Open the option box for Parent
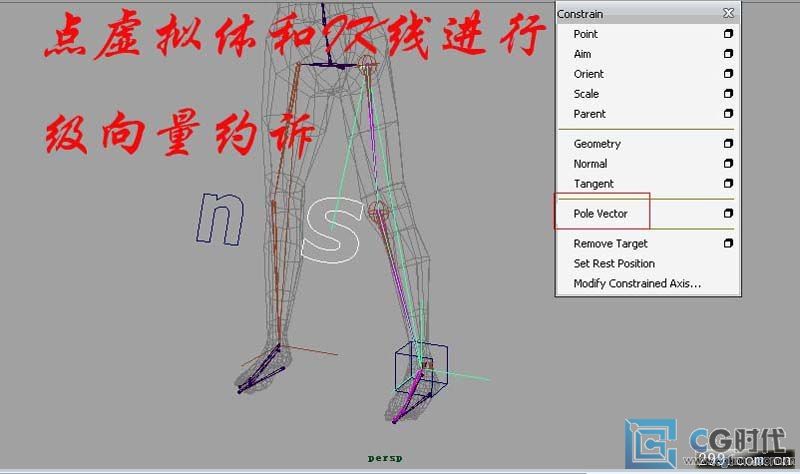This screenshot has height=474, width=800. click(728, 113)
